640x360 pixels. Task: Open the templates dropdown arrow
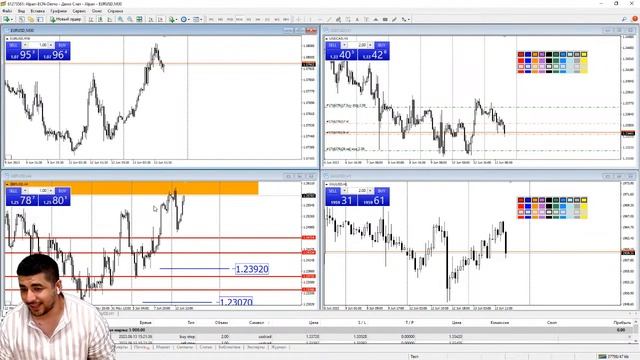click(x=201, y=19)
